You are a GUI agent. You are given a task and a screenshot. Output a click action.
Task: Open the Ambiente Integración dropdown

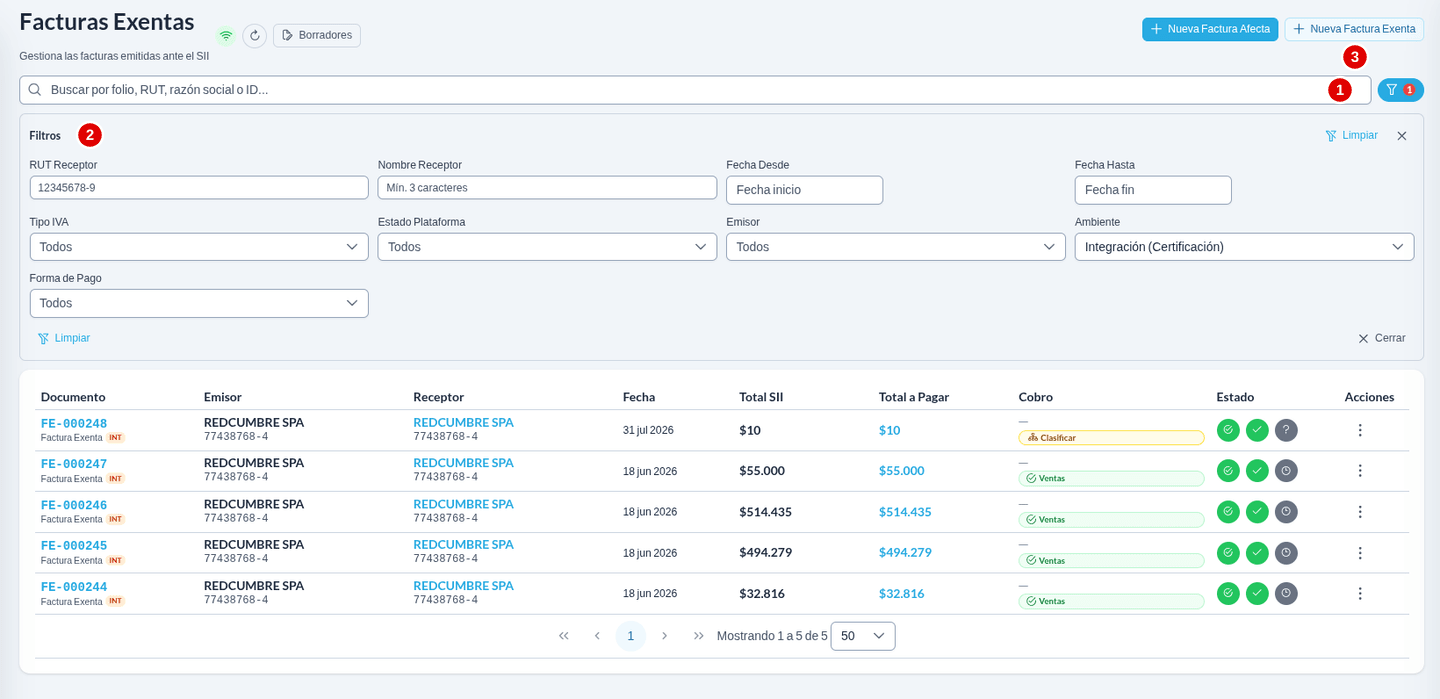coord(1244,247)
